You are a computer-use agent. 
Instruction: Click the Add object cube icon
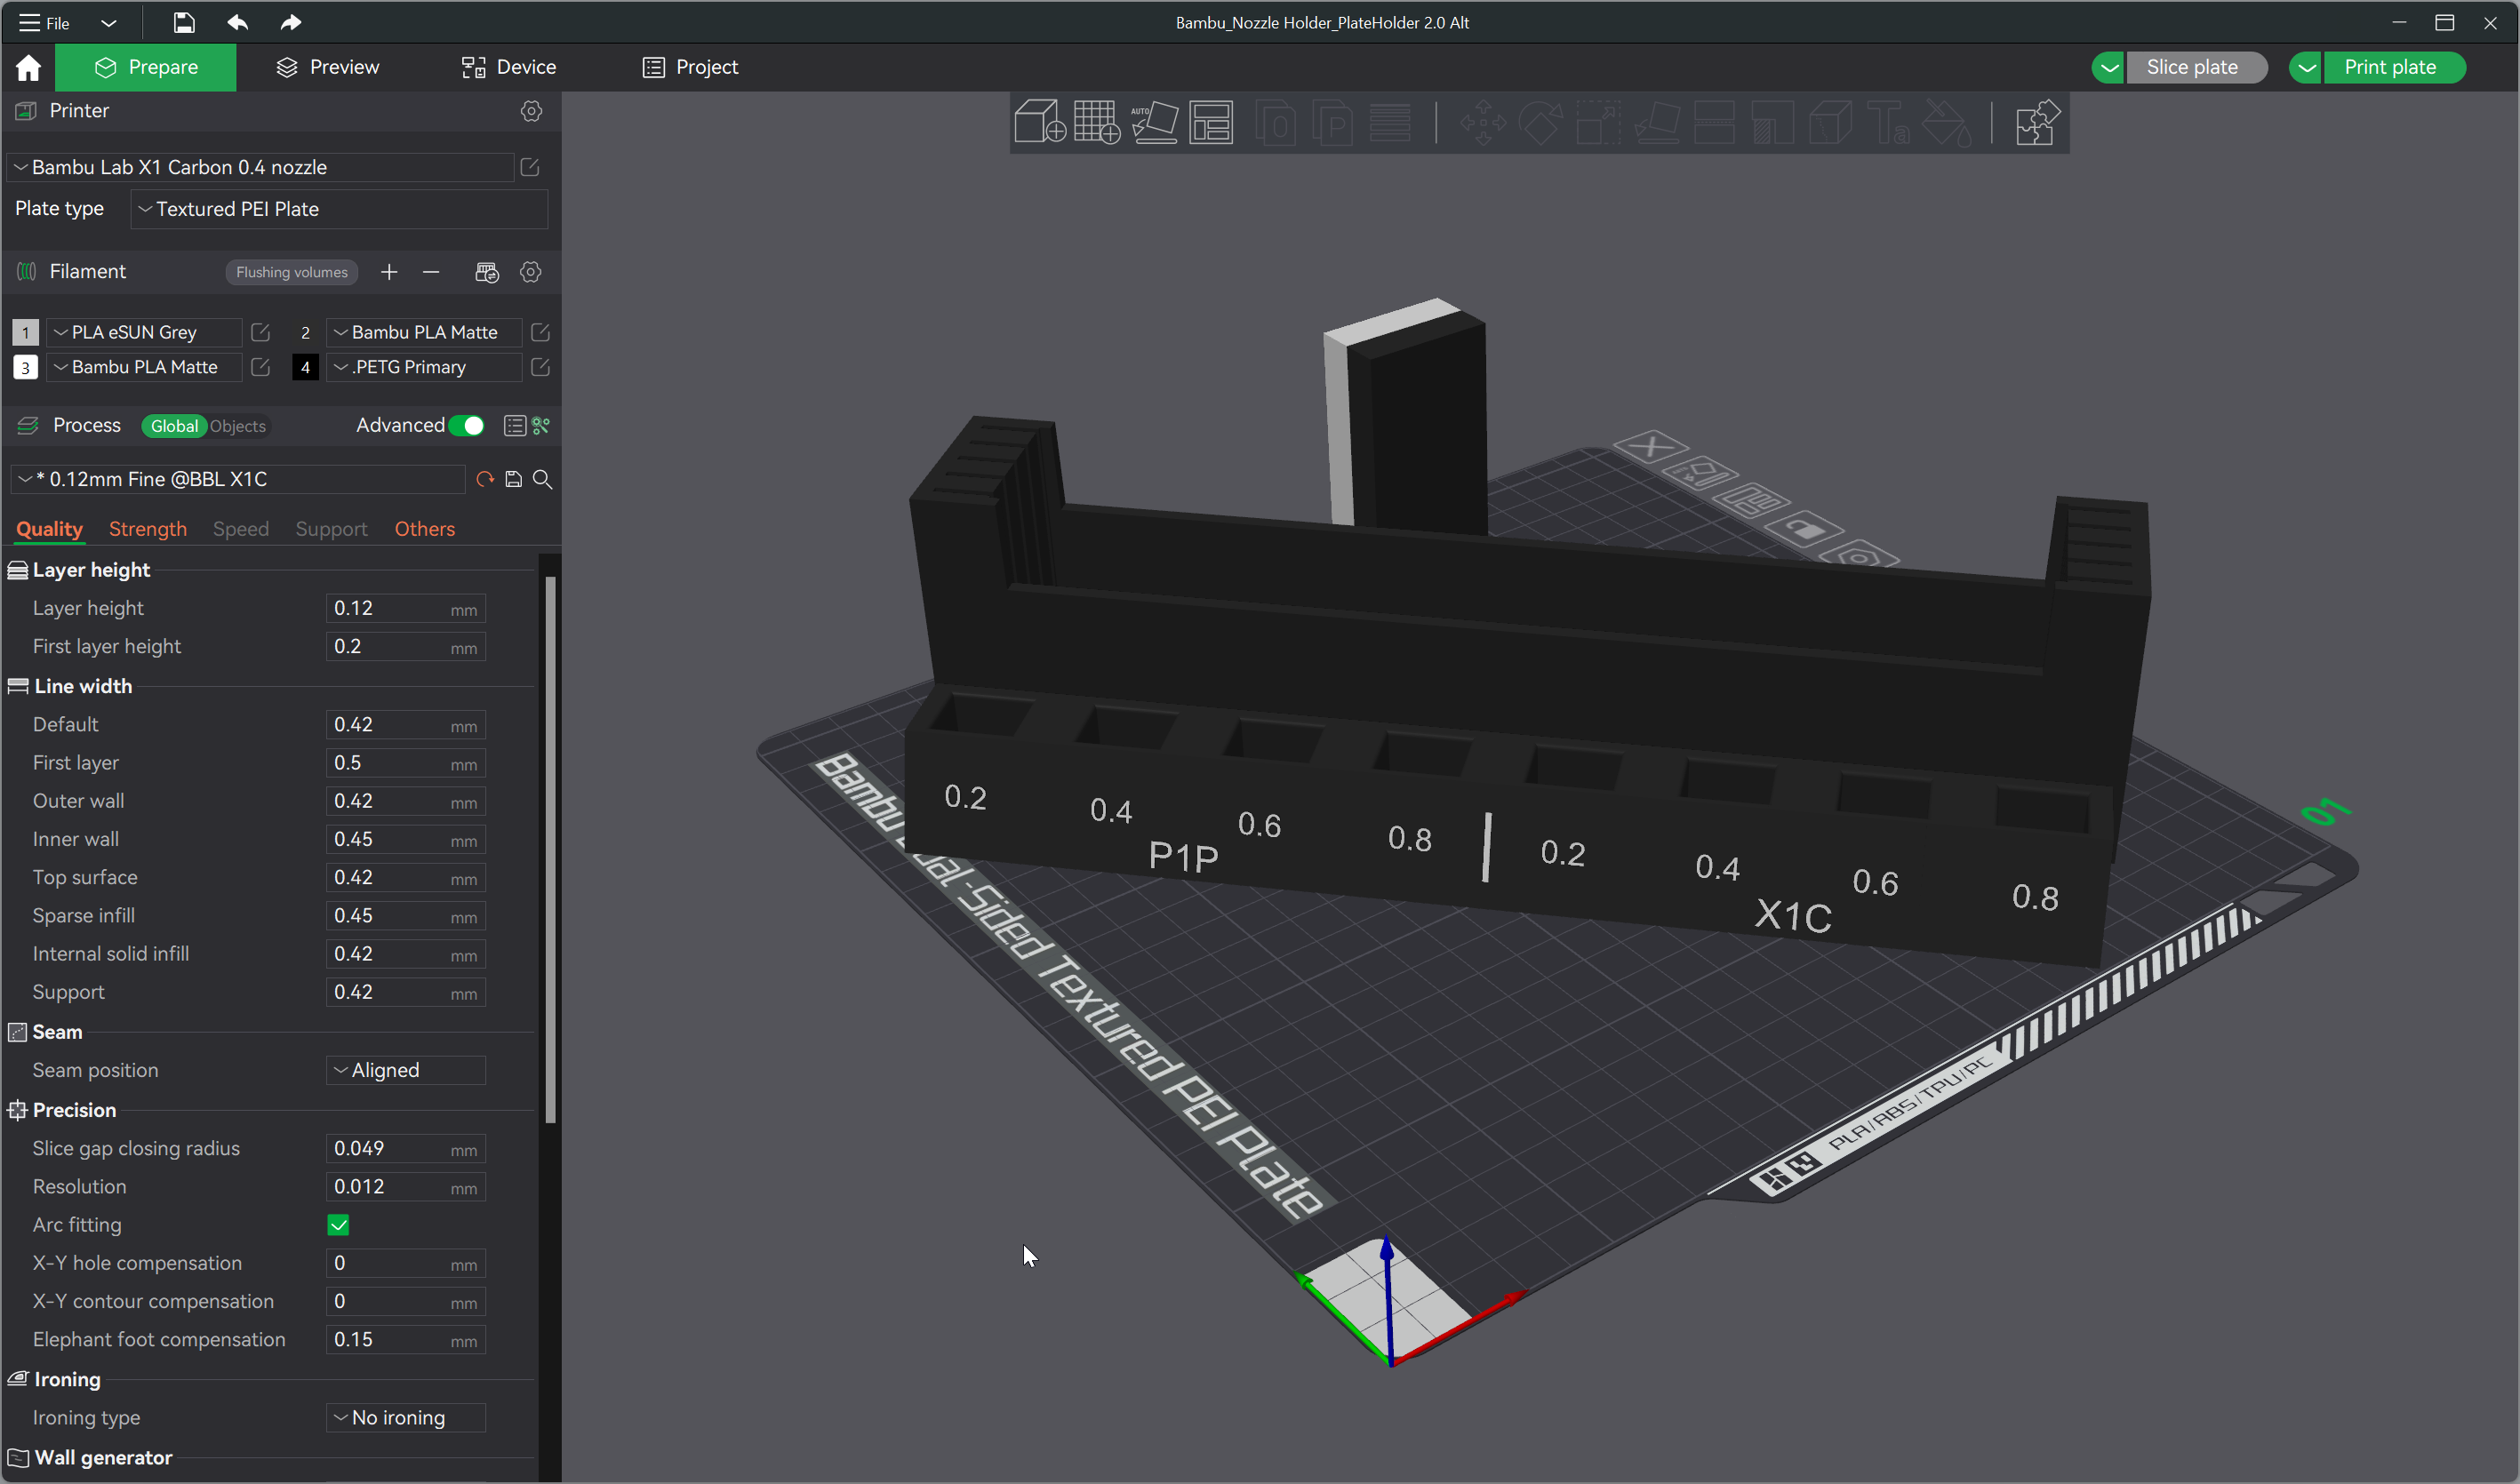[x=1039, y=123]
